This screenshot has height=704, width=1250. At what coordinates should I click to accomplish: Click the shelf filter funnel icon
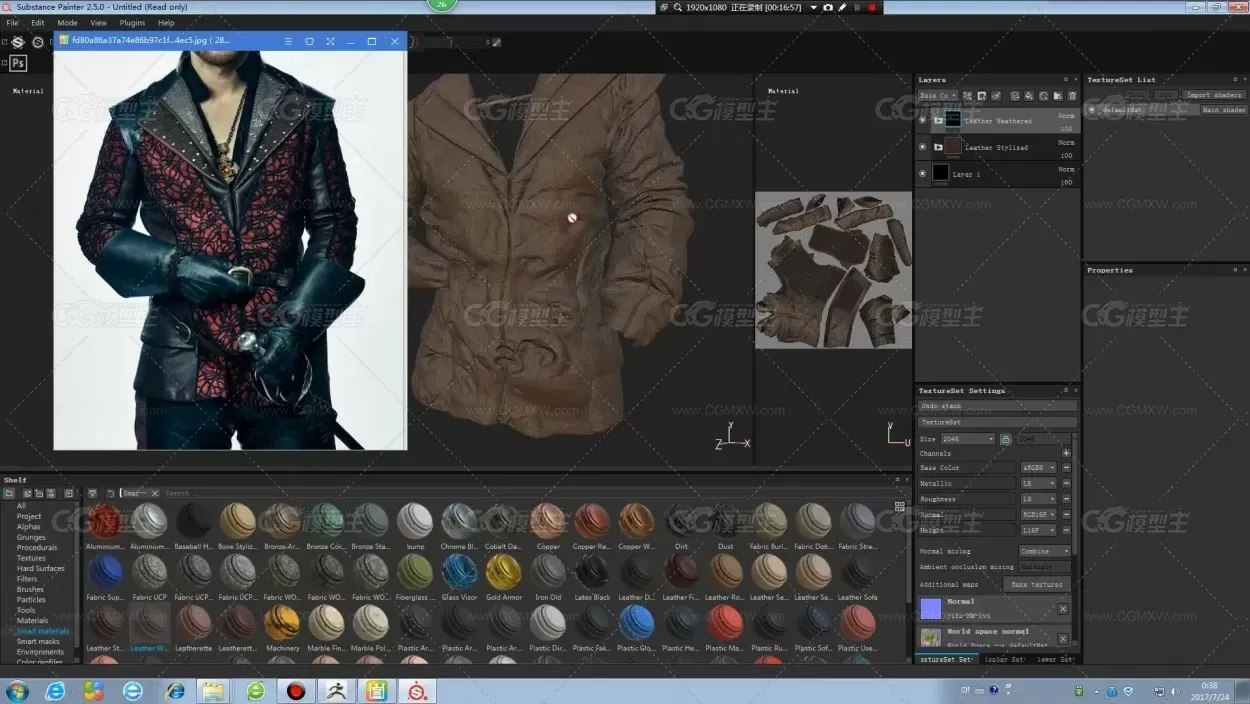[92, 493]
